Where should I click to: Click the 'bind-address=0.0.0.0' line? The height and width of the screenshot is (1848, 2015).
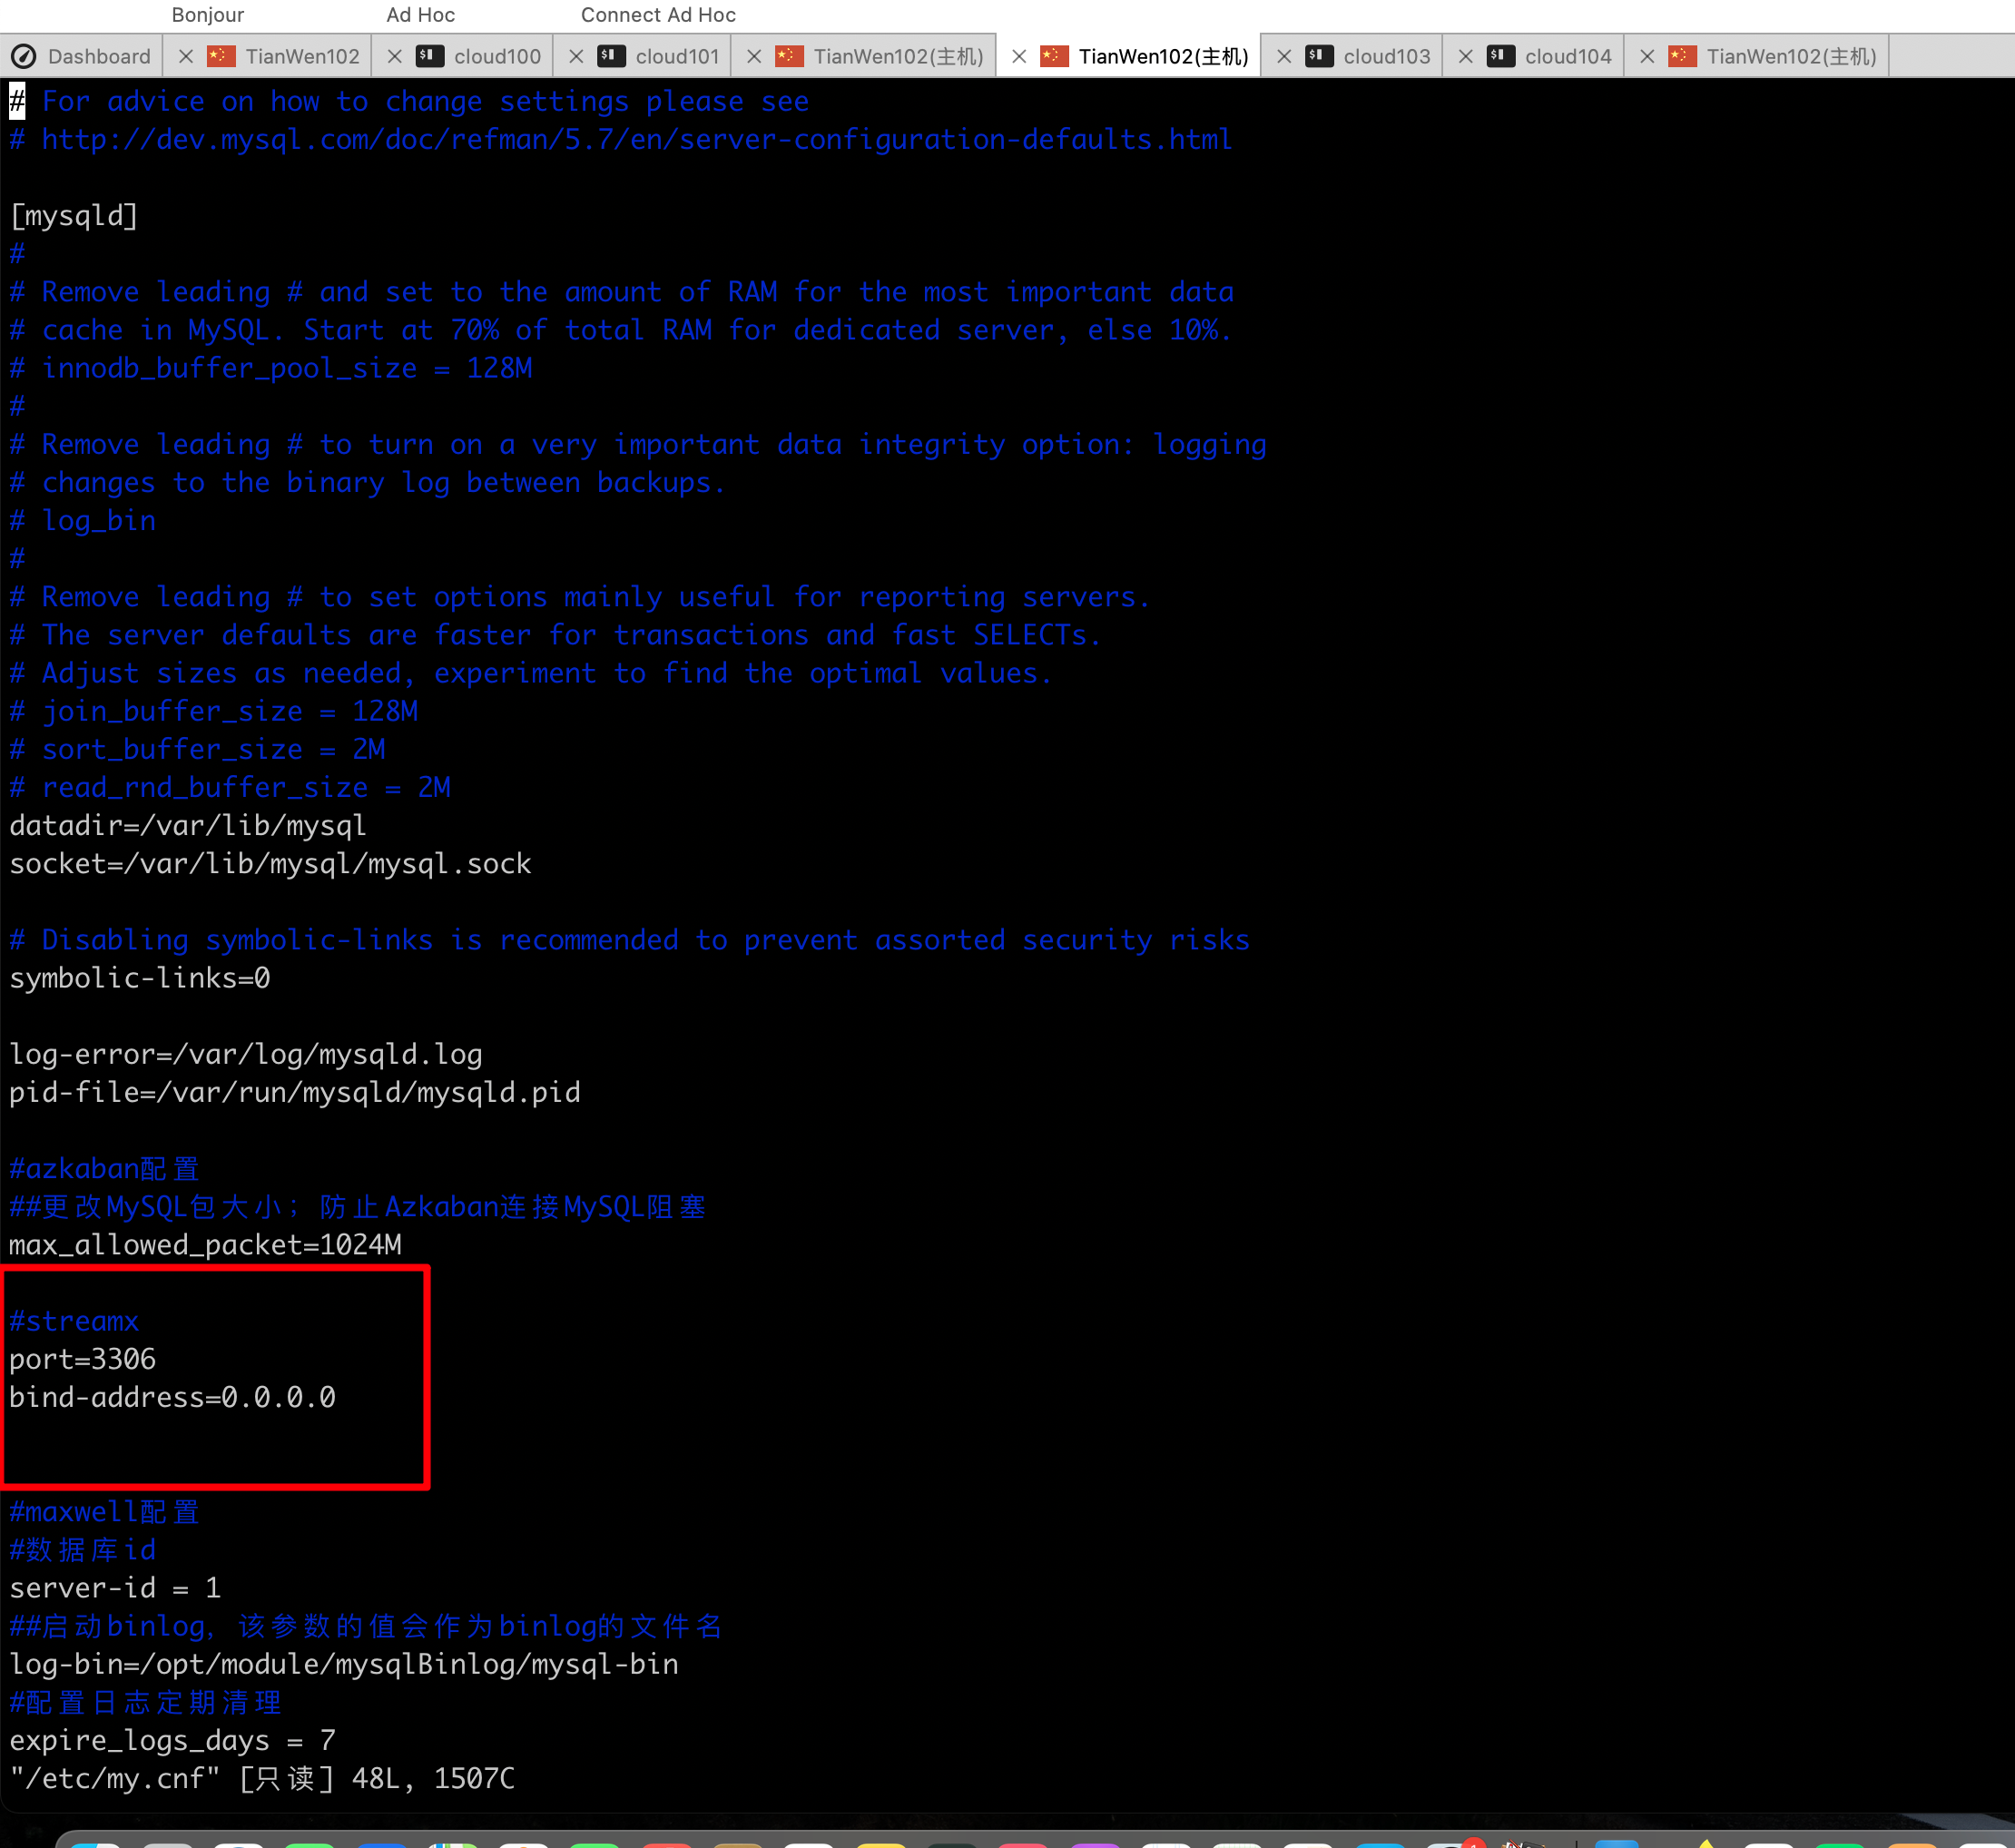[173, 1397]
